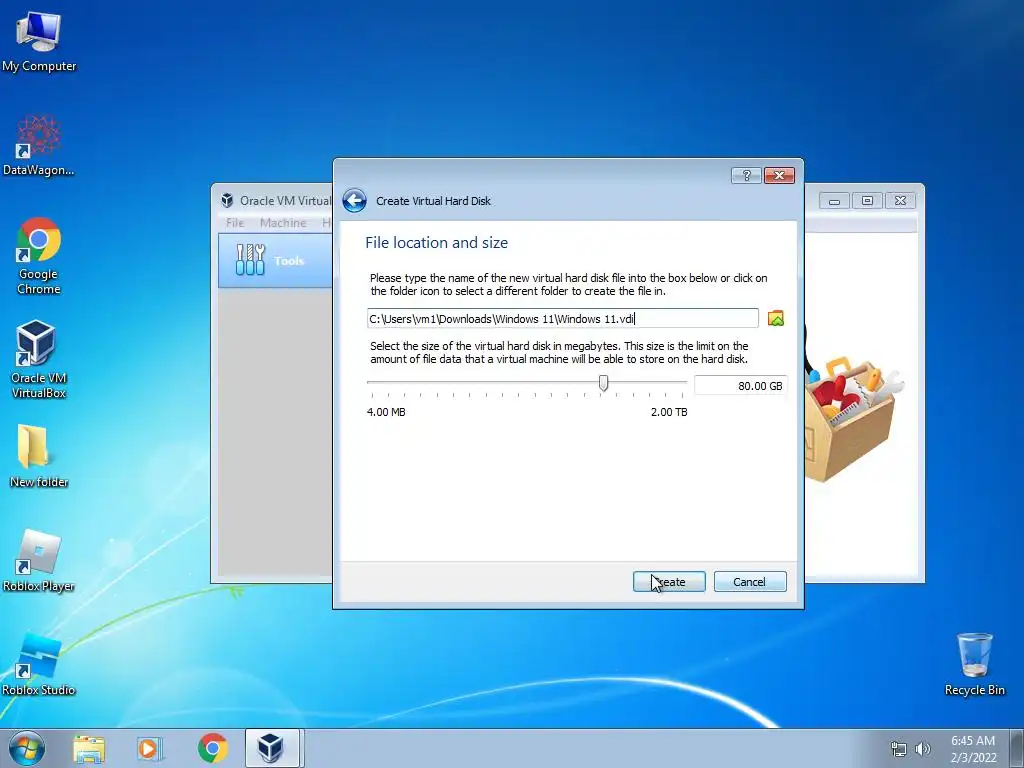Minimize the VirtualBox Manager window
This screenshot has width=1024, height=768.
click(834, 200)
